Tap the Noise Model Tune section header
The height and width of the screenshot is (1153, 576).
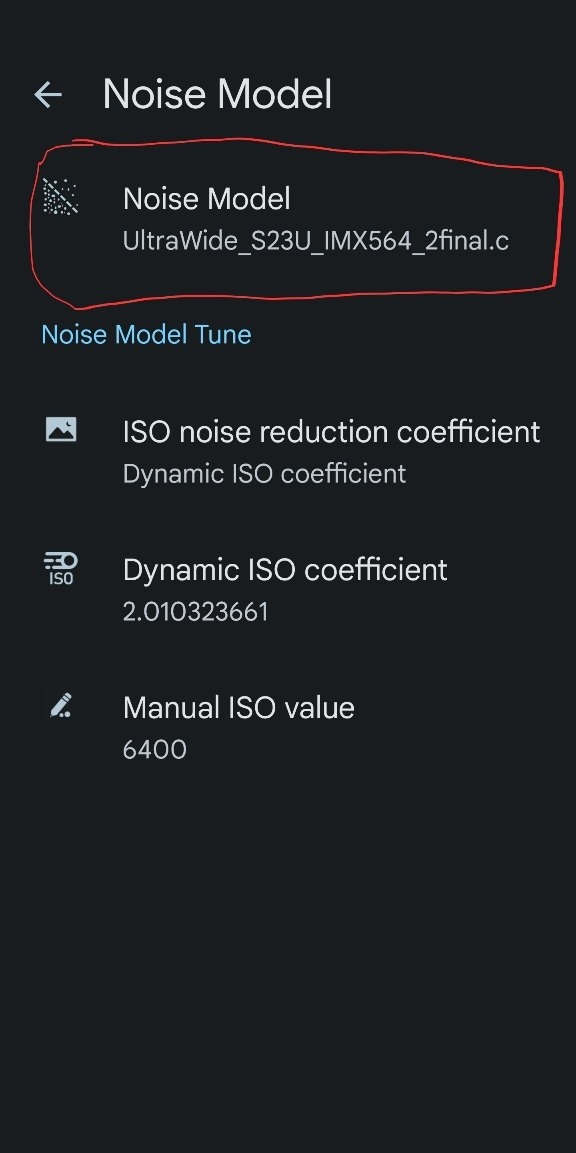tap(146, 335)
